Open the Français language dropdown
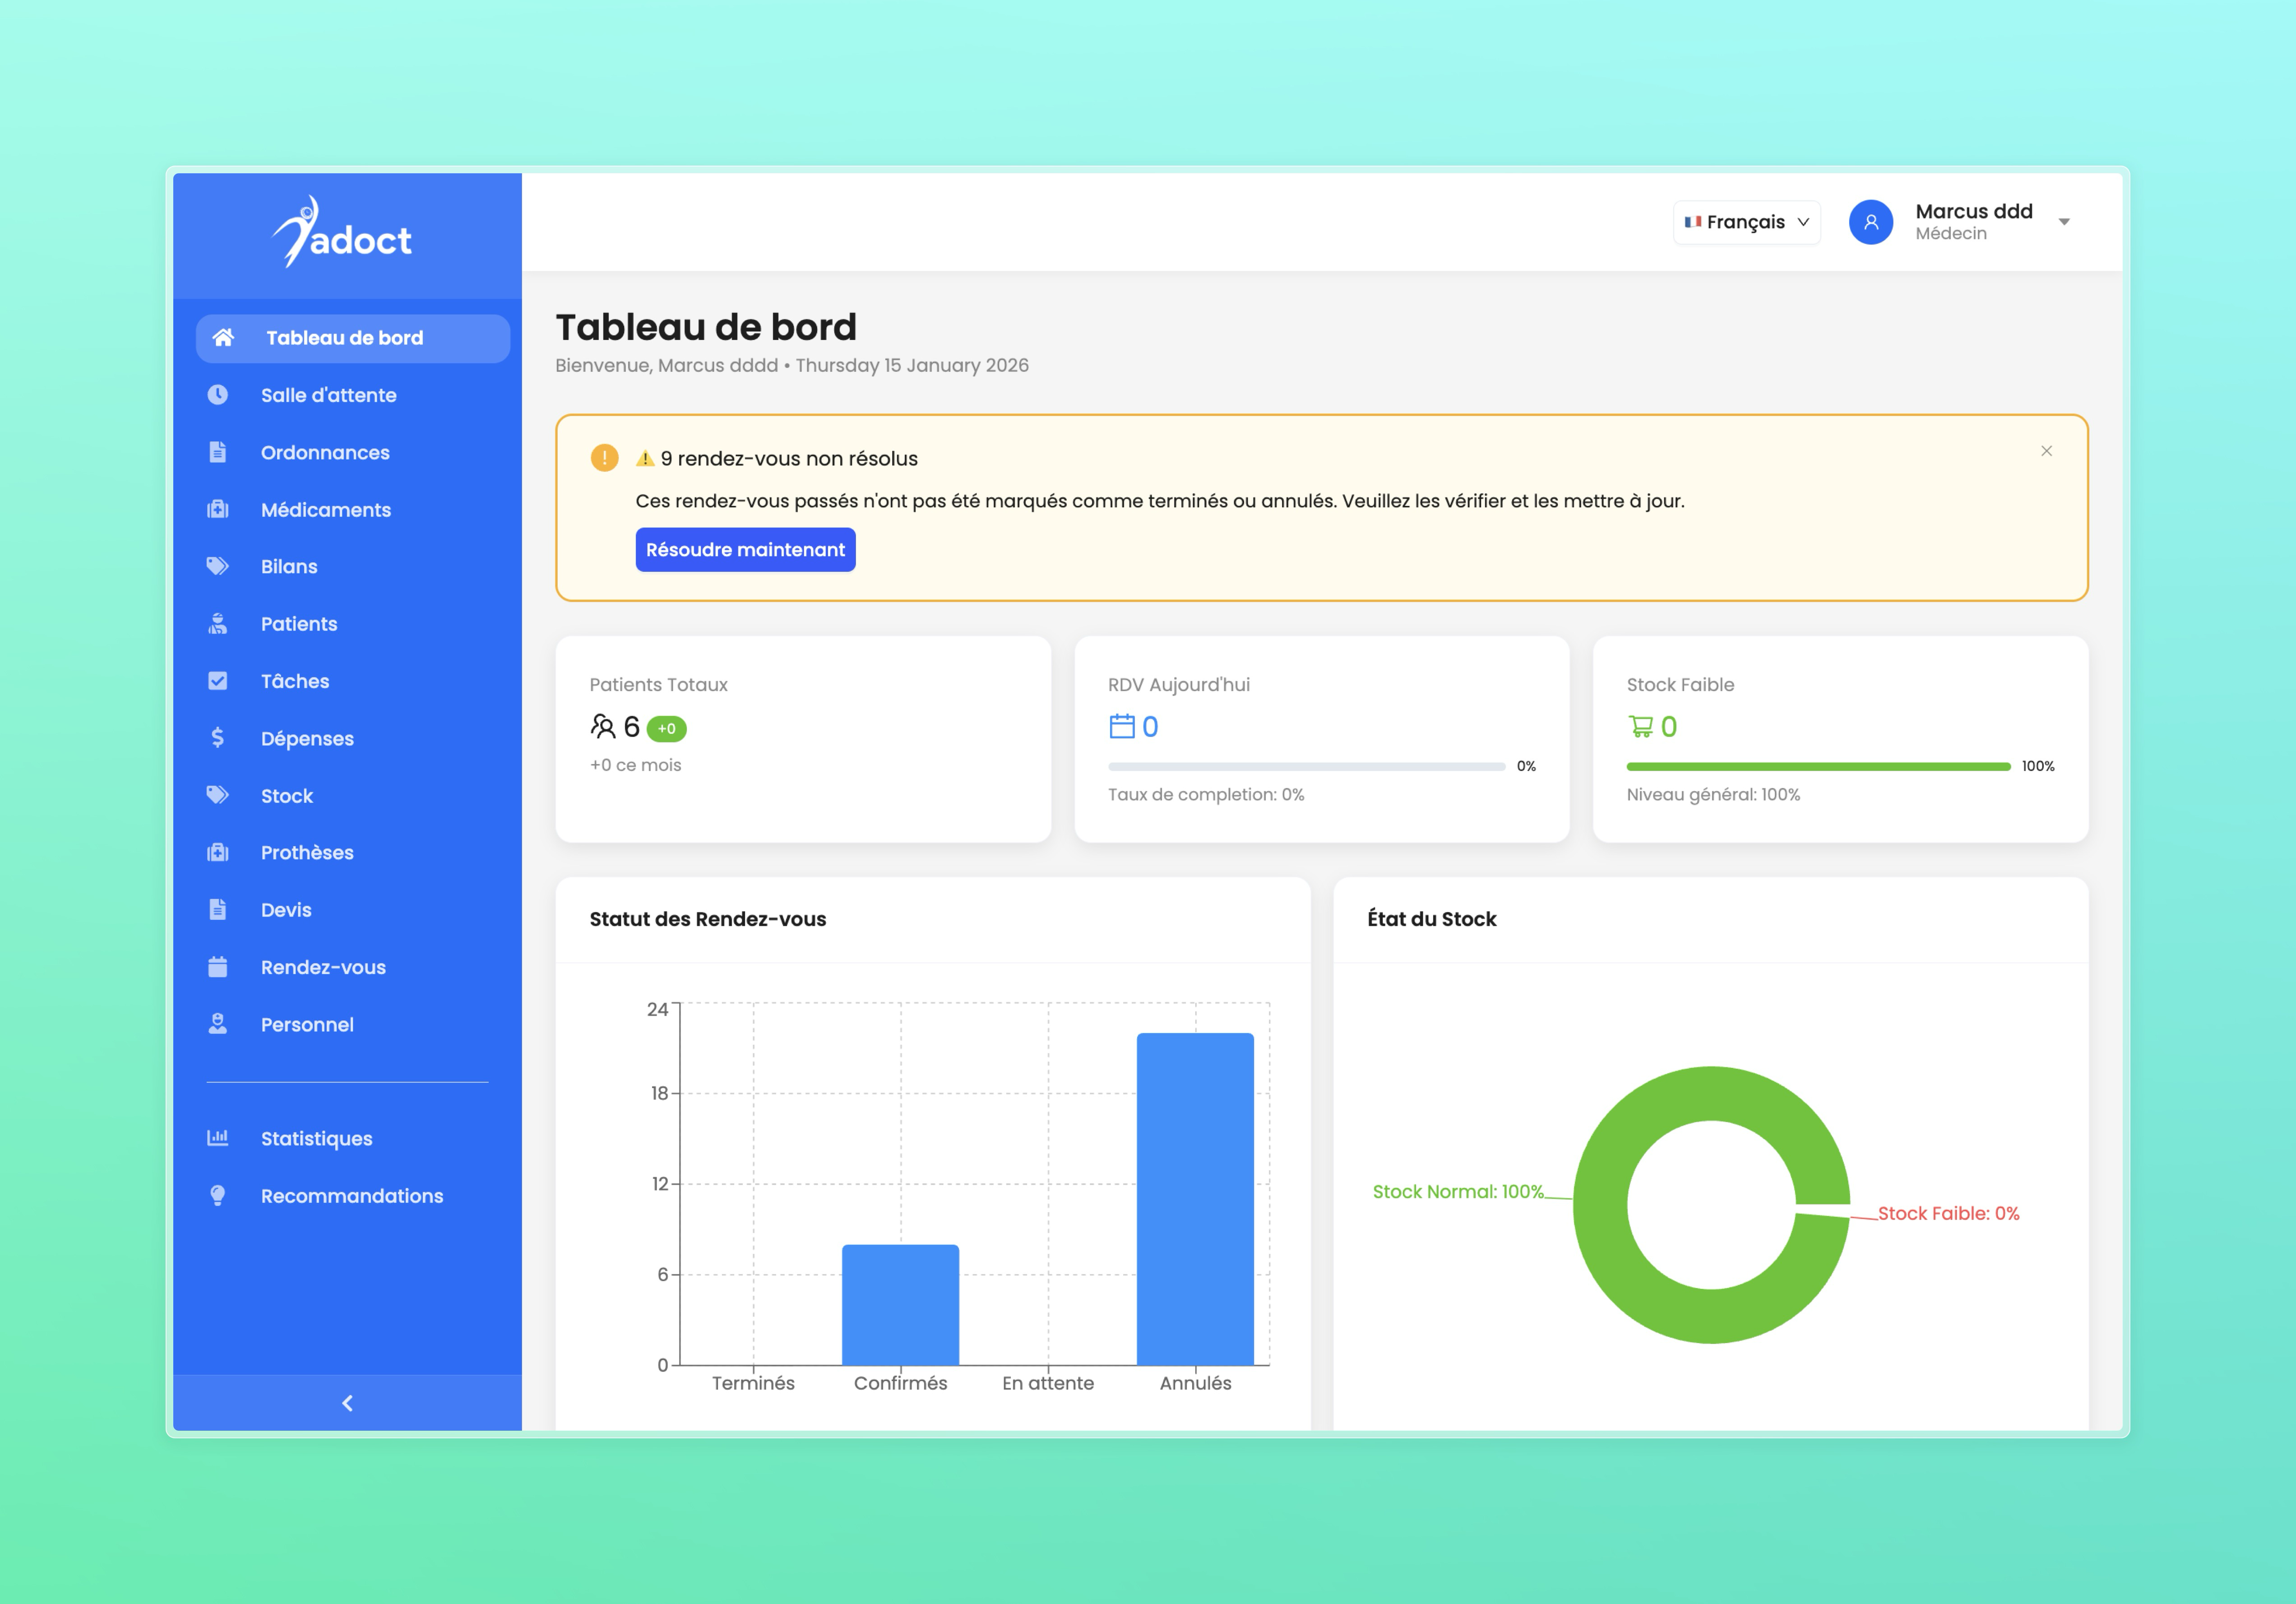 coord(1746,222)
